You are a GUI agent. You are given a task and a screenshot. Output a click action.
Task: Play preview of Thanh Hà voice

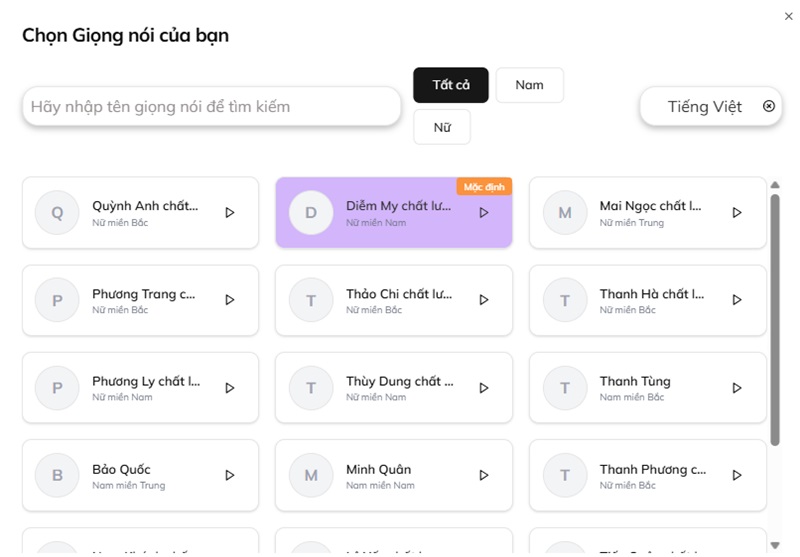click(x=737, y=299)
